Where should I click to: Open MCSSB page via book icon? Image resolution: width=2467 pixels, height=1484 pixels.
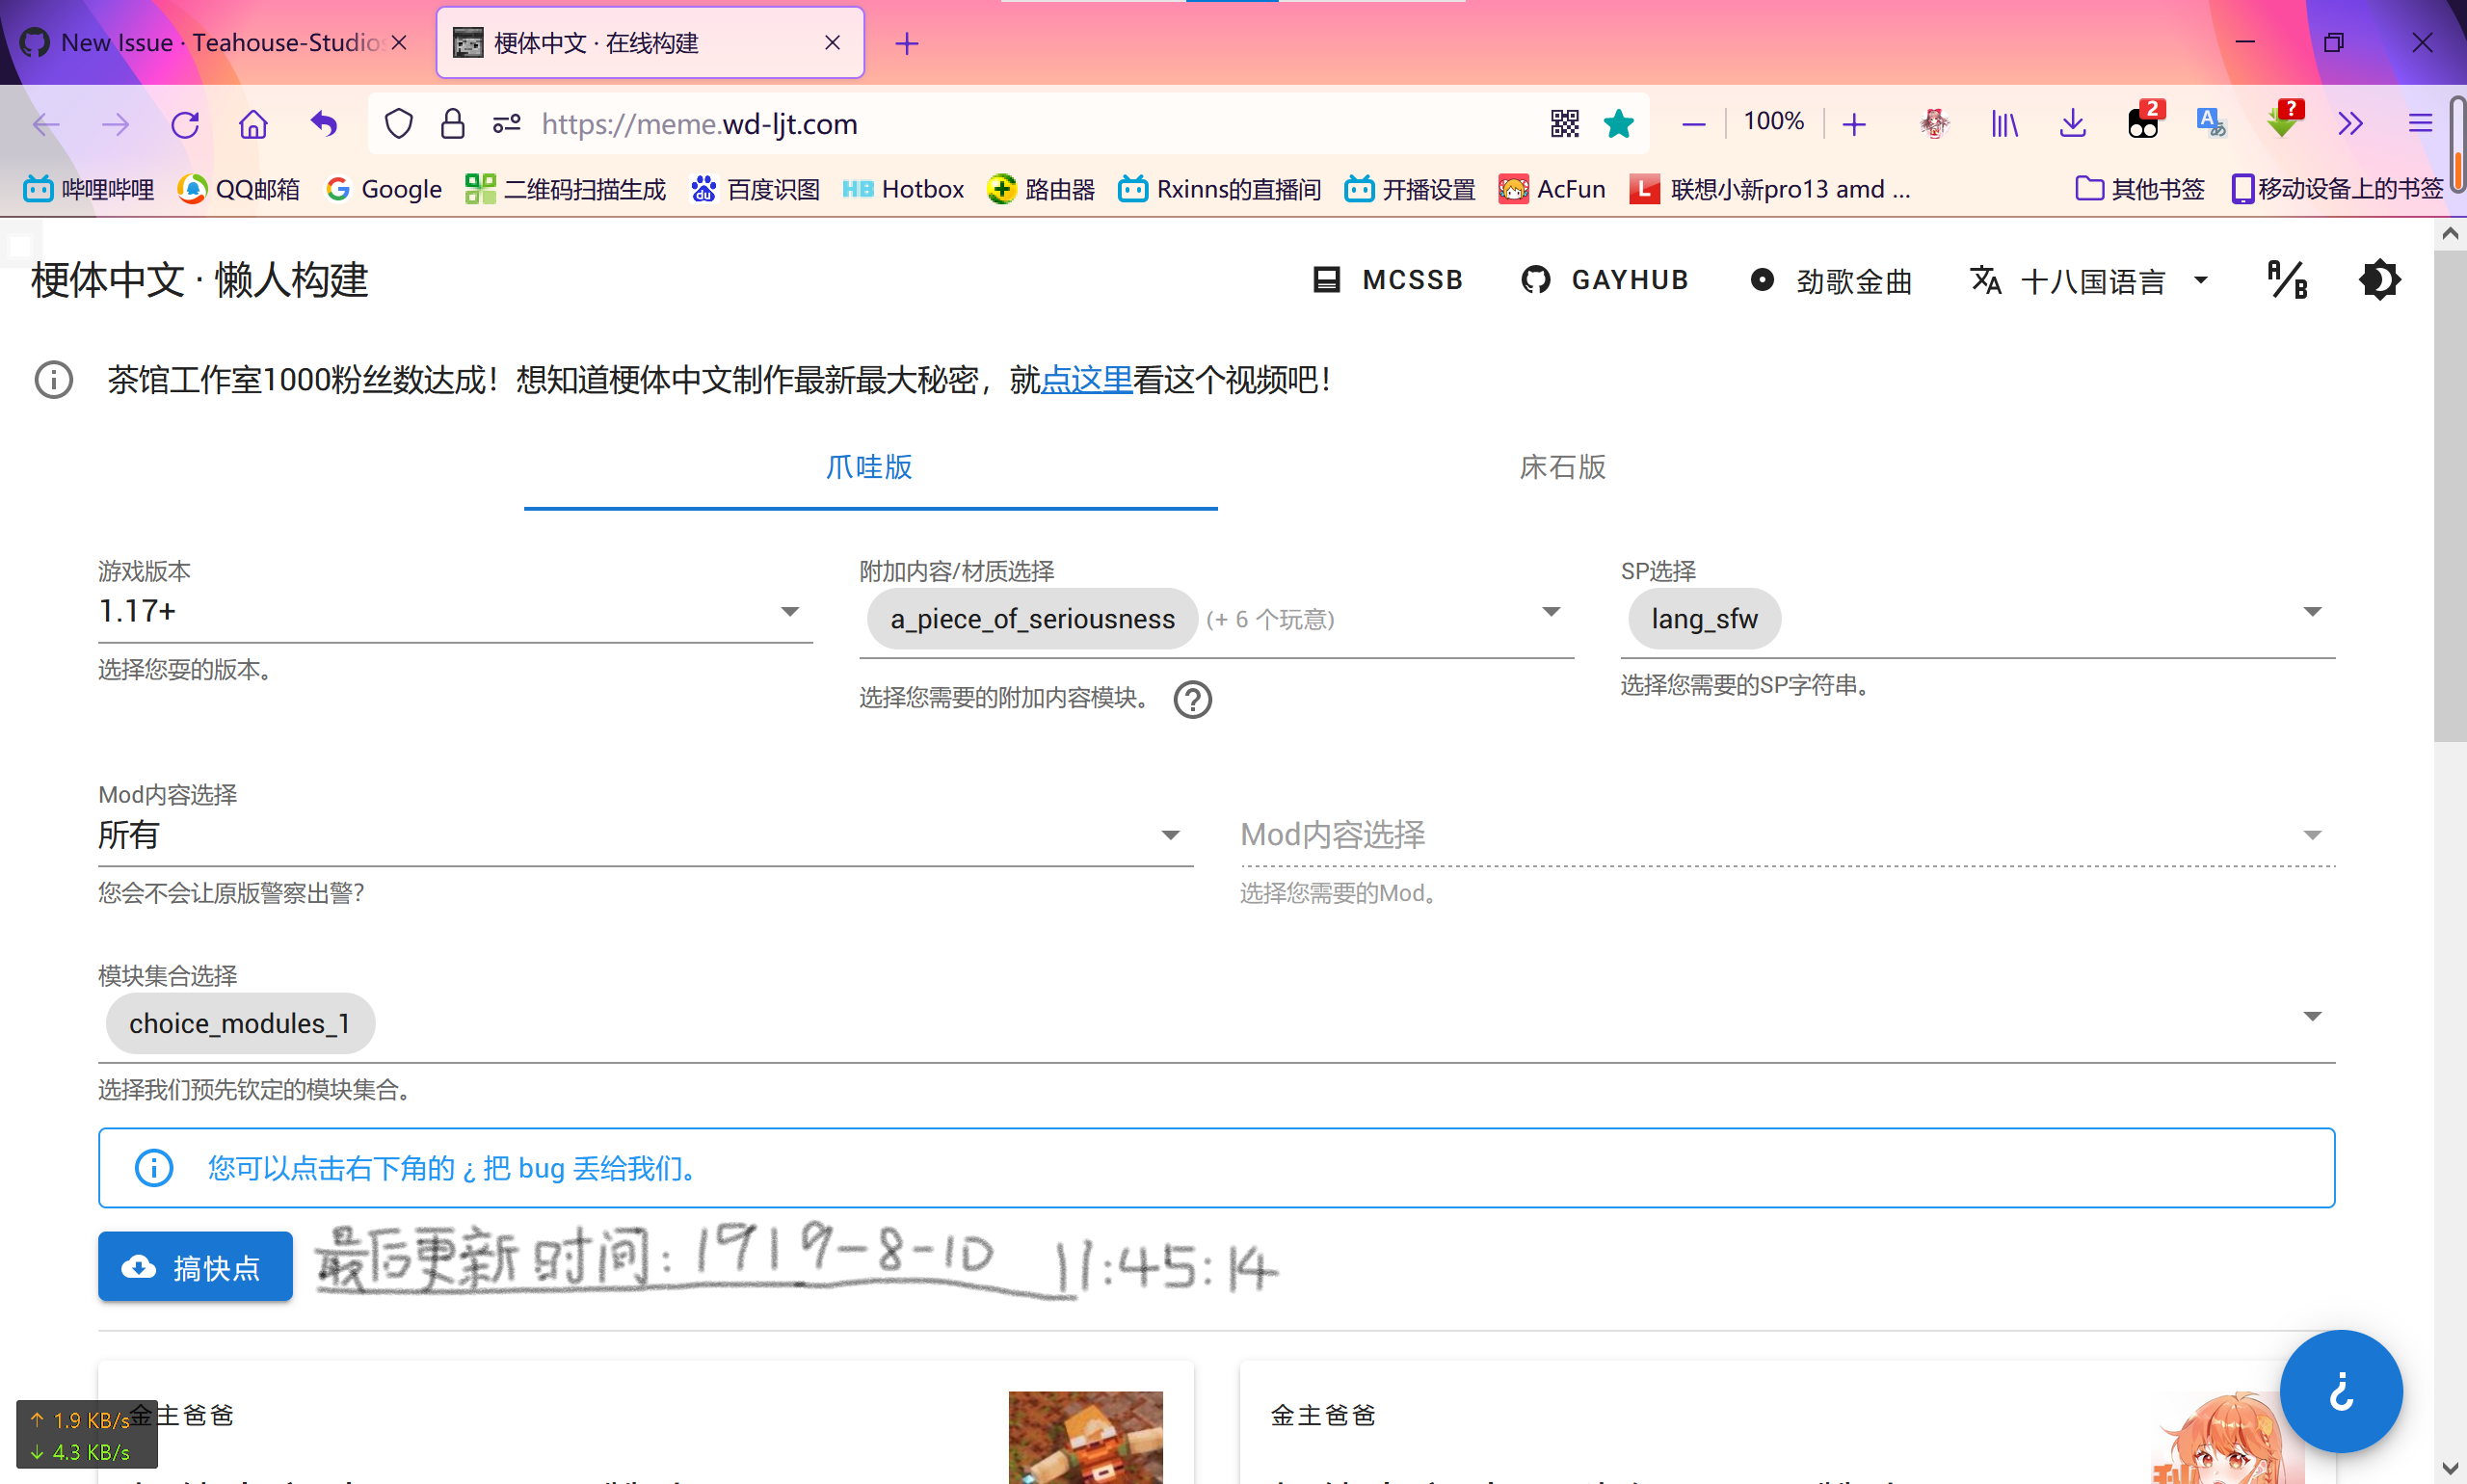click(1328, 280)
